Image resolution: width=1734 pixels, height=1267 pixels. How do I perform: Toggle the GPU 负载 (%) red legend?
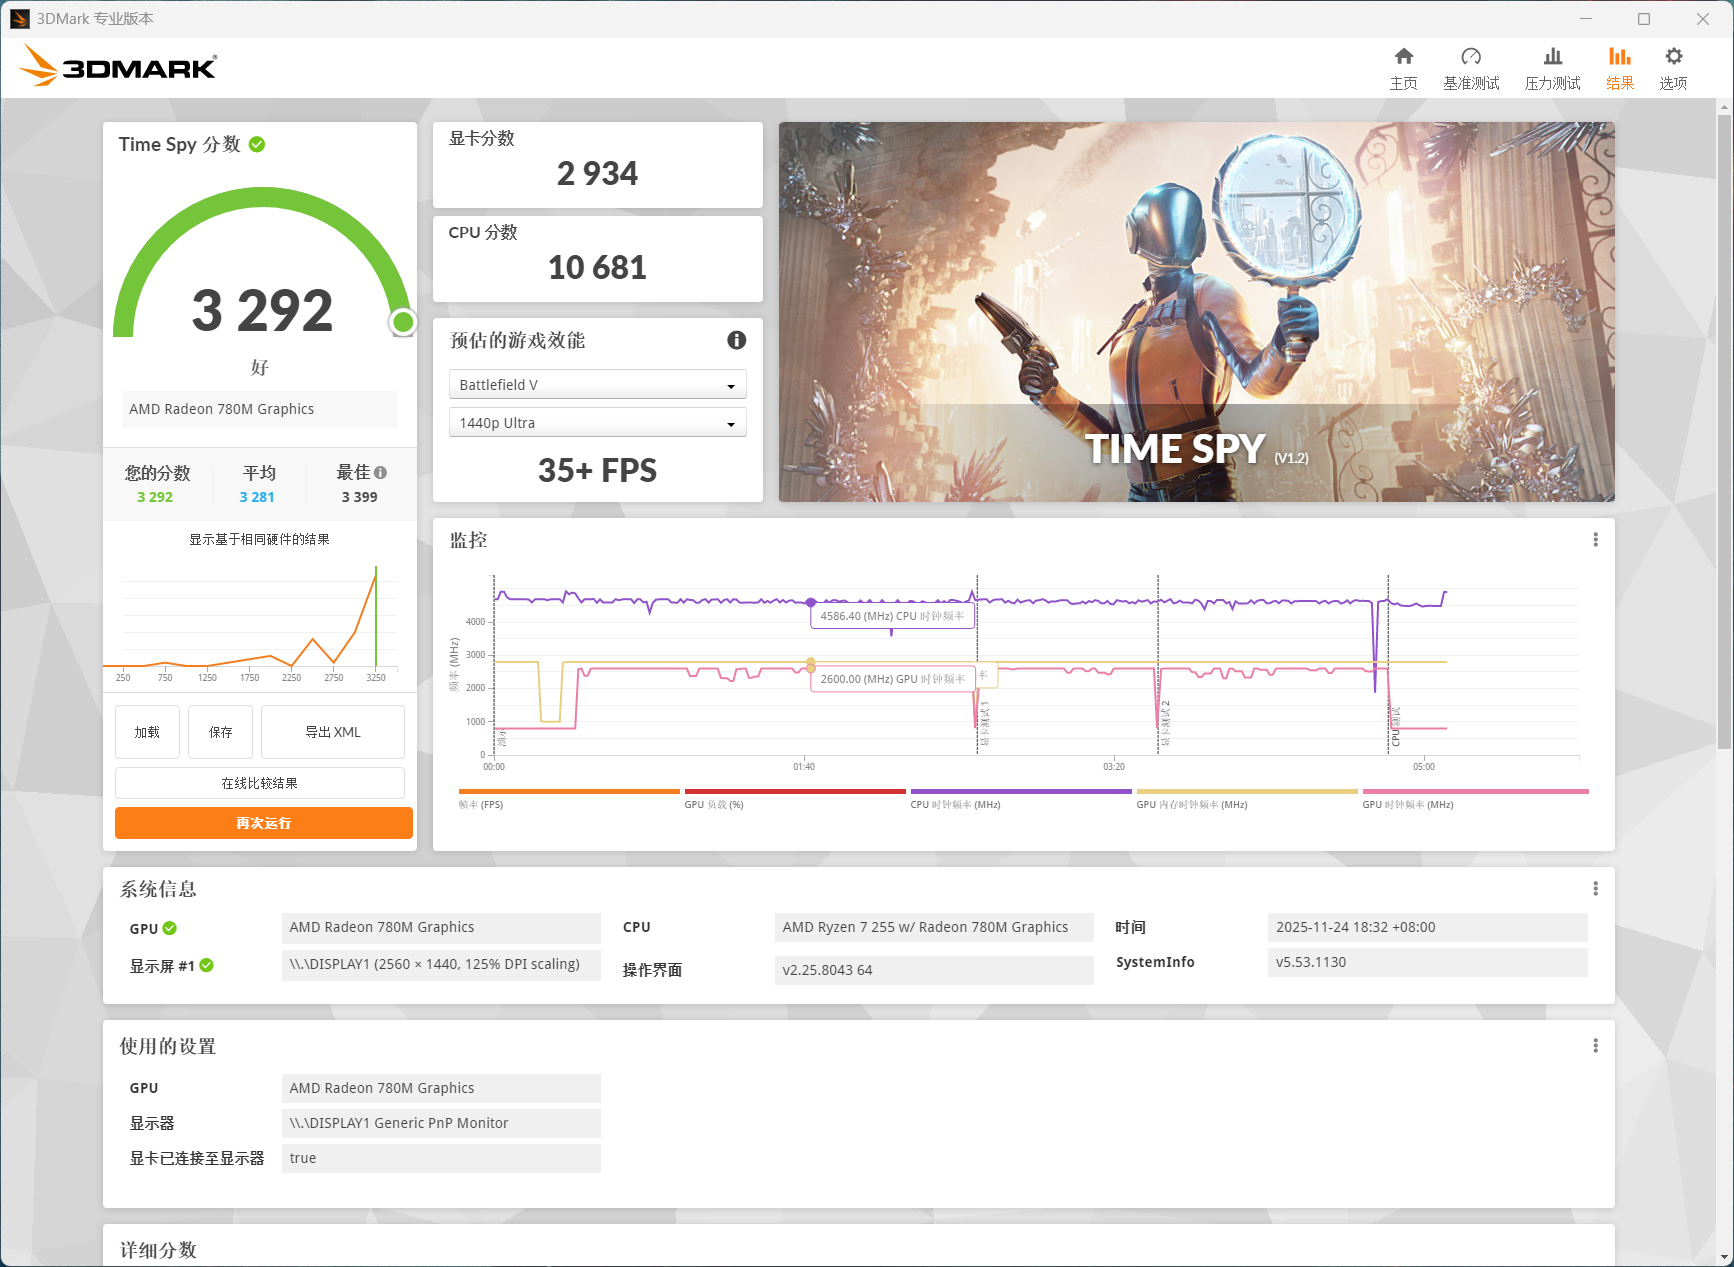[x=795, y=799]
